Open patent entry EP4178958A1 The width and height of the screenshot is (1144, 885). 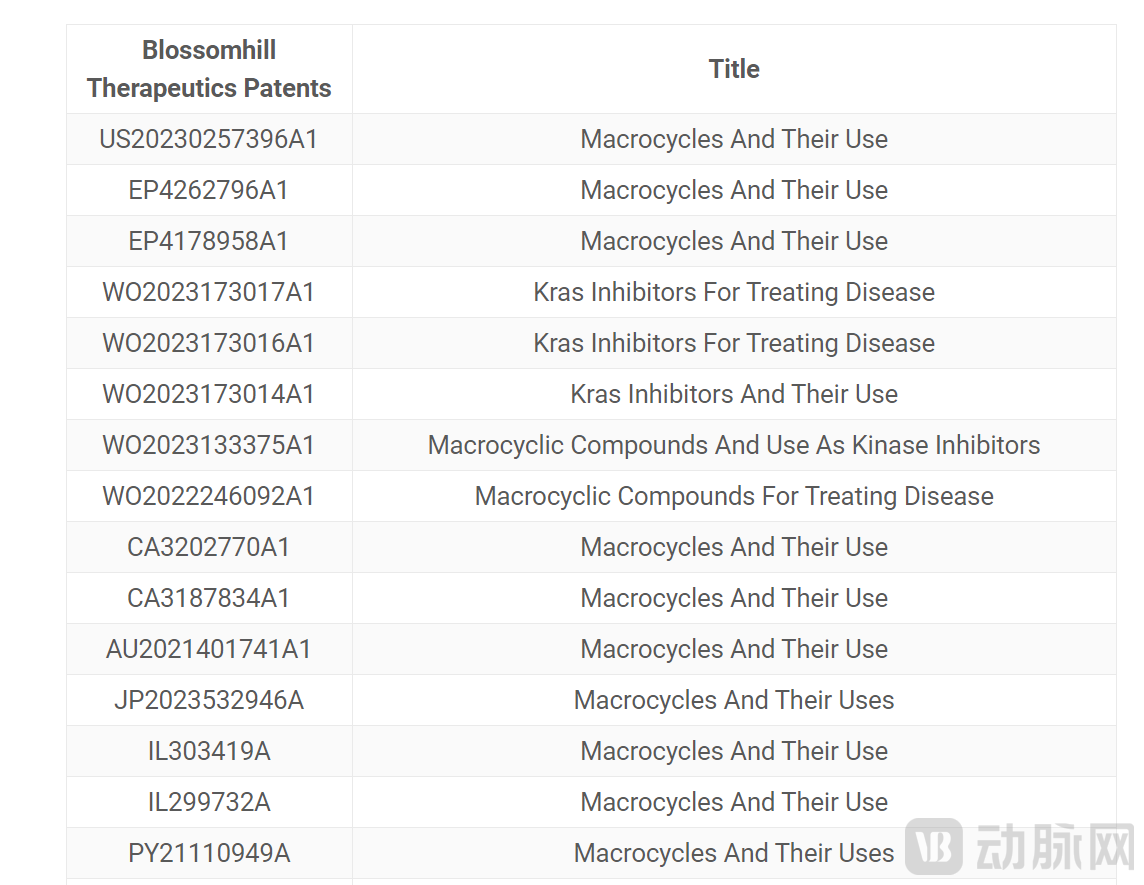click(209, 241)
